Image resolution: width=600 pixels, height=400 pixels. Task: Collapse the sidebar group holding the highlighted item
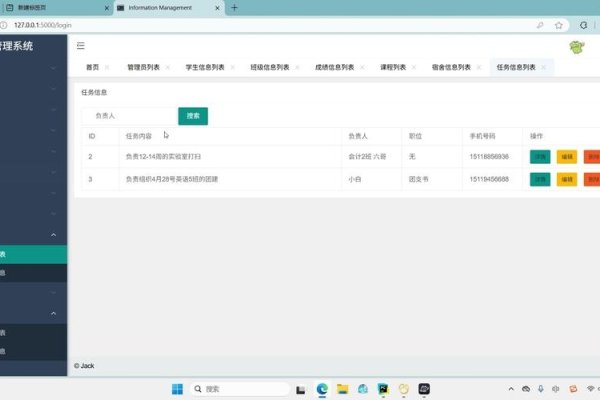(53, 235)
